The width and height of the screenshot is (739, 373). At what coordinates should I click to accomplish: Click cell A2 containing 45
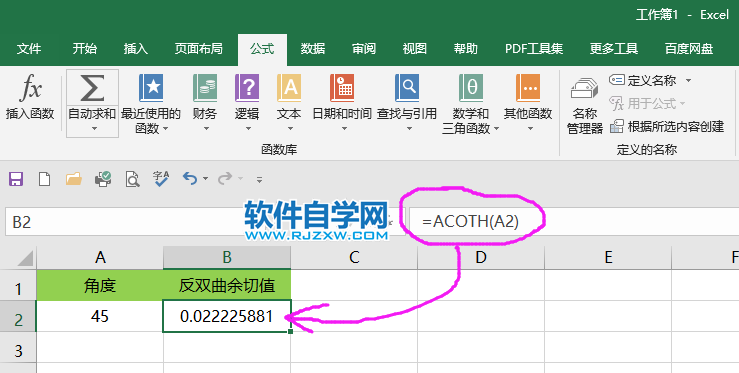[100, 316]
